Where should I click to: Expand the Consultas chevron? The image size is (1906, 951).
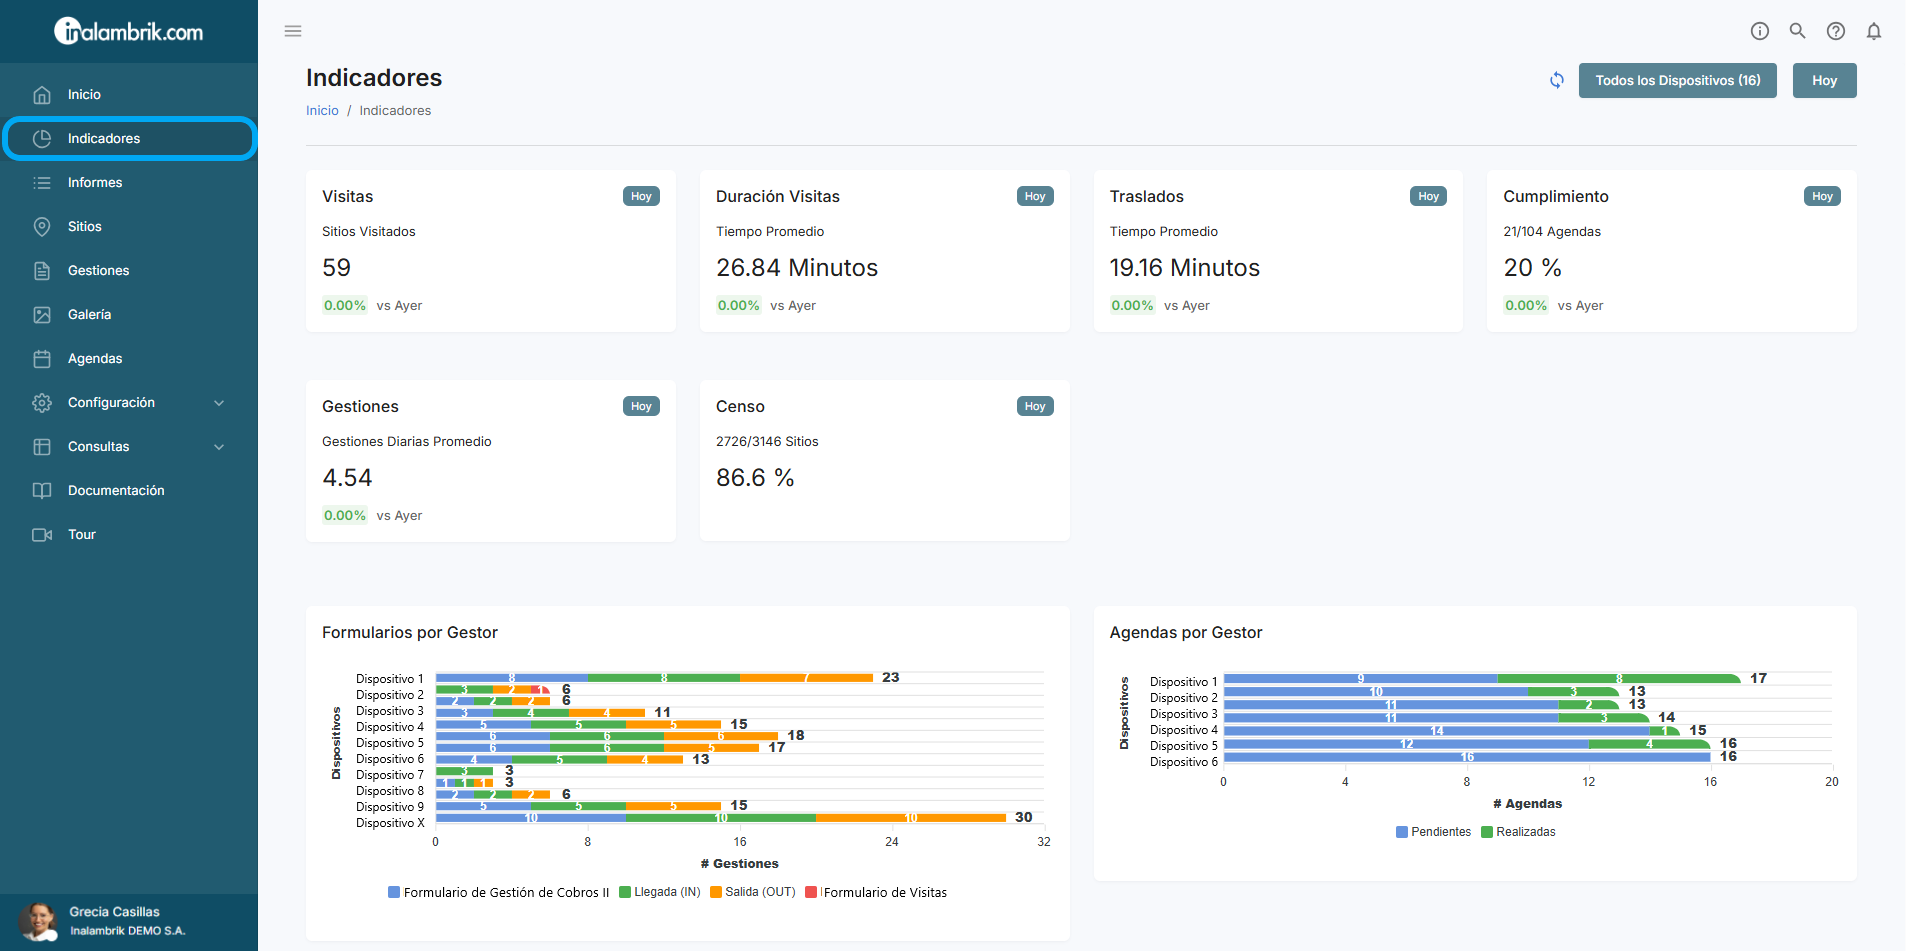219,447
